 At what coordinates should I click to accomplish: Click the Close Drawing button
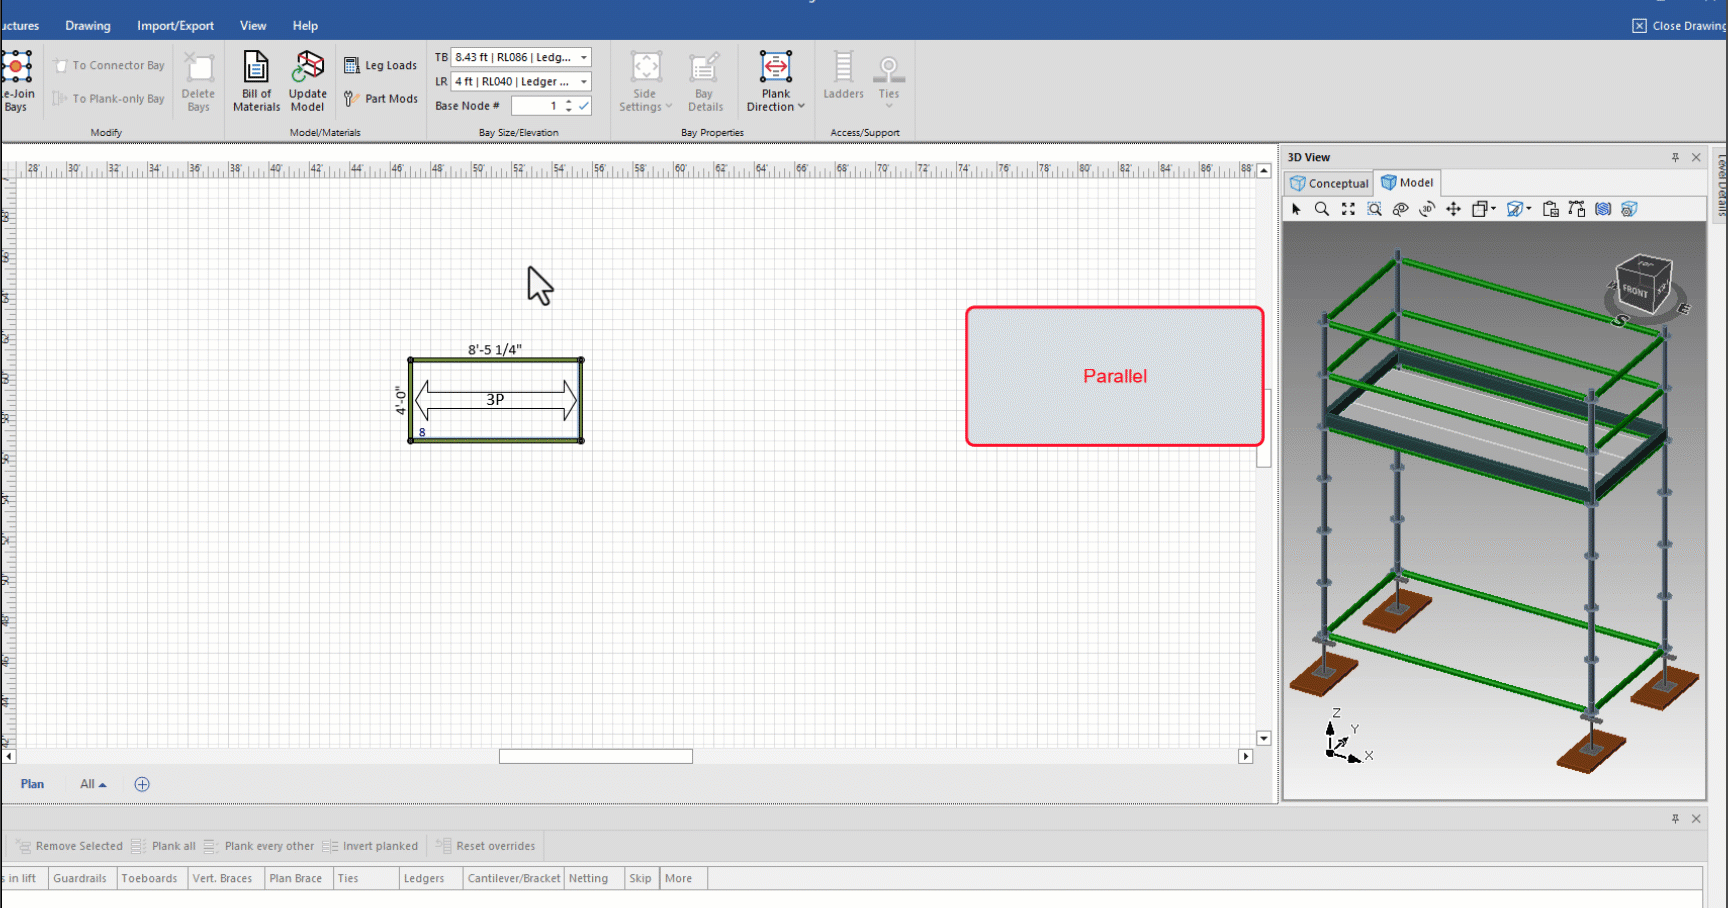pyautogui.click(x=1679, y=26)
